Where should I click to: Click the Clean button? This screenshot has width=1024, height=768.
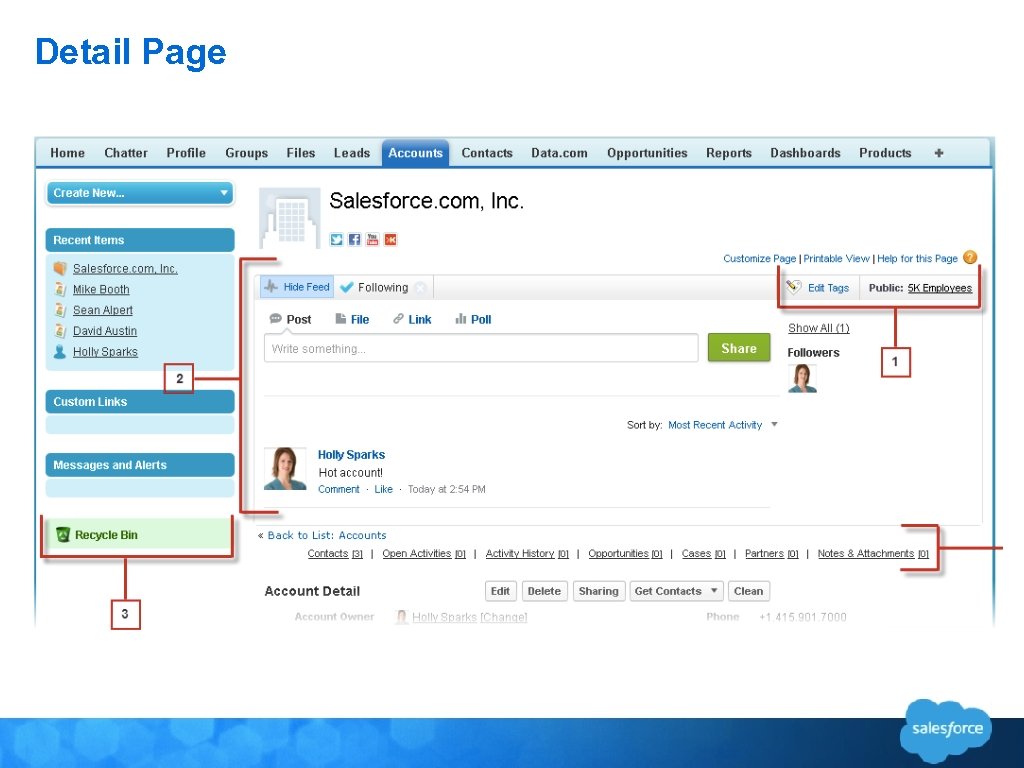[x=748, y=591]
